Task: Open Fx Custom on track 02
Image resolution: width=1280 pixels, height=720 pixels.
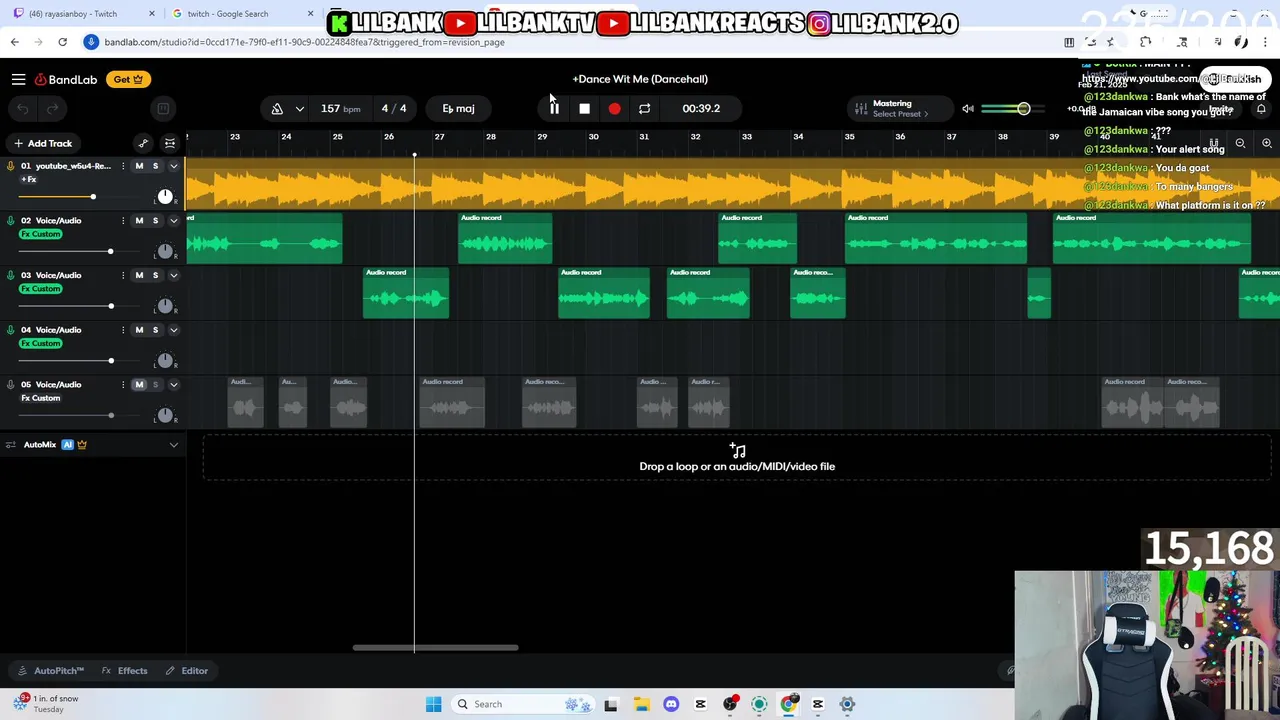Action: [41, 234]
